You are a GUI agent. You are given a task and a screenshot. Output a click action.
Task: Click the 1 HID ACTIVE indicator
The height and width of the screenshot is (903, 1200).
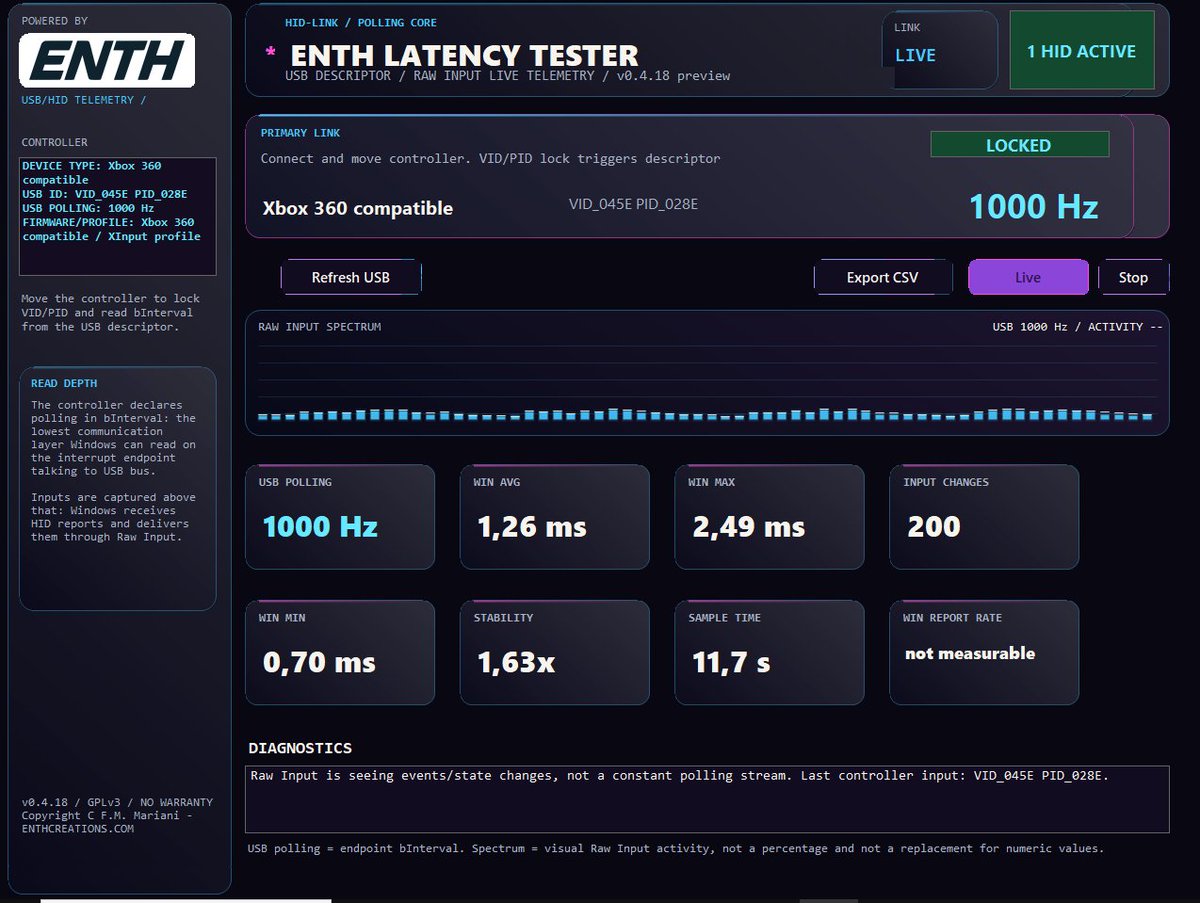(1082, 51)
